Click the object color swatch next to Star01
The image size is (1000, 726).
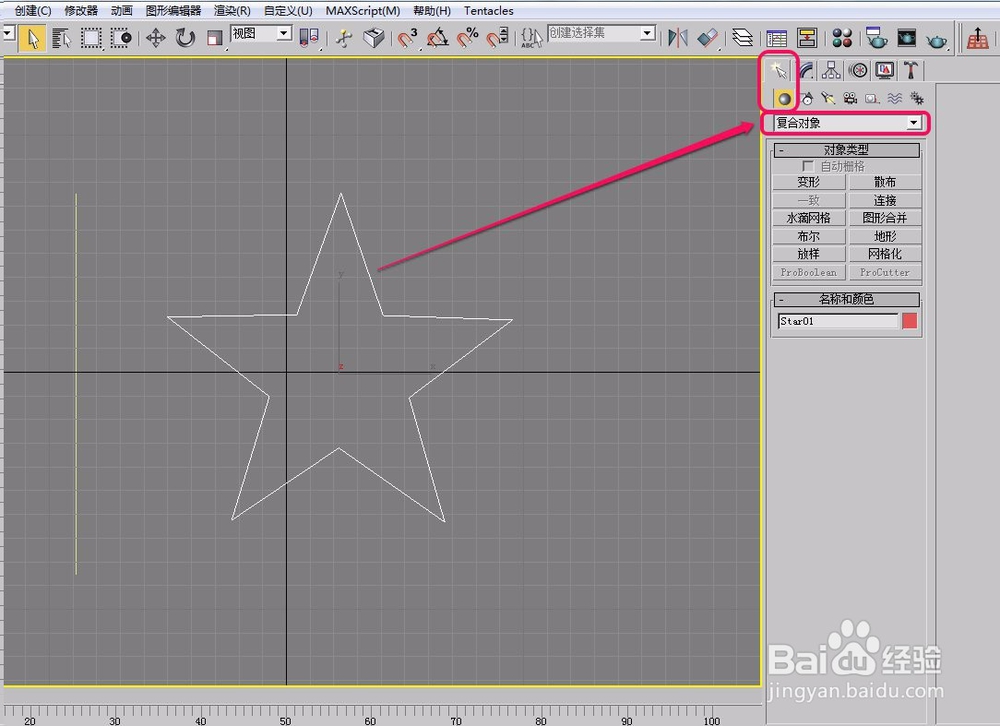(x=910, y=320)
